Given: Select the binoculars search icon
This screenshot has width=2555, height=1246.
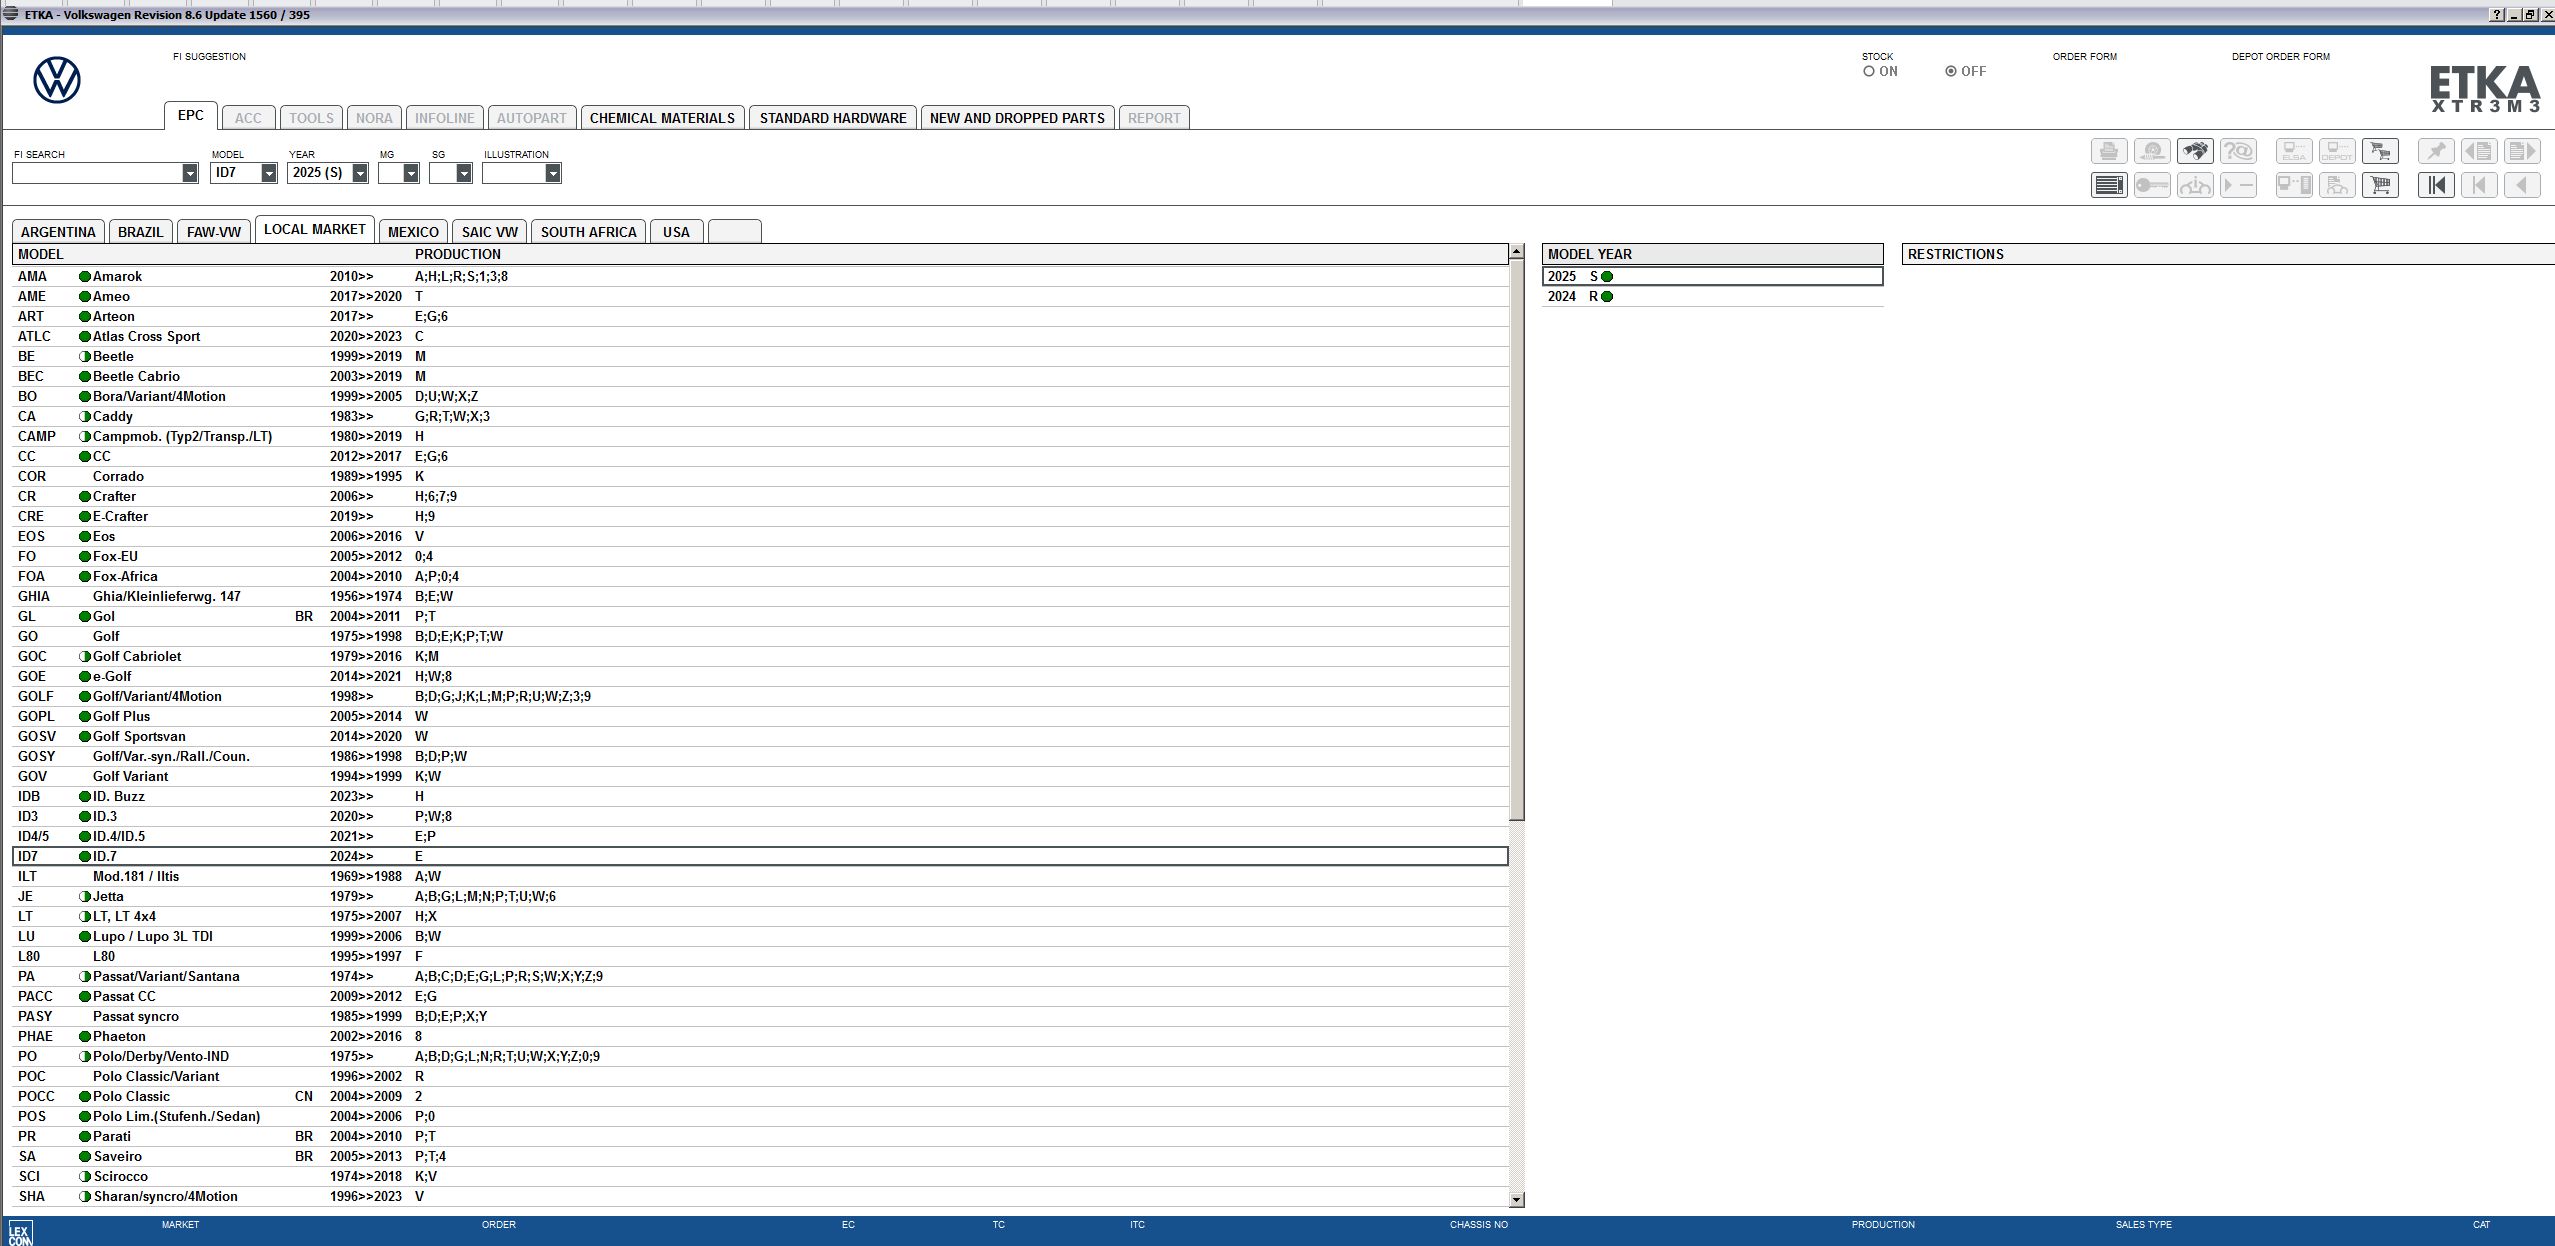Looking at the screenshot, I should pyautogui.click(x=2194, y=150).
